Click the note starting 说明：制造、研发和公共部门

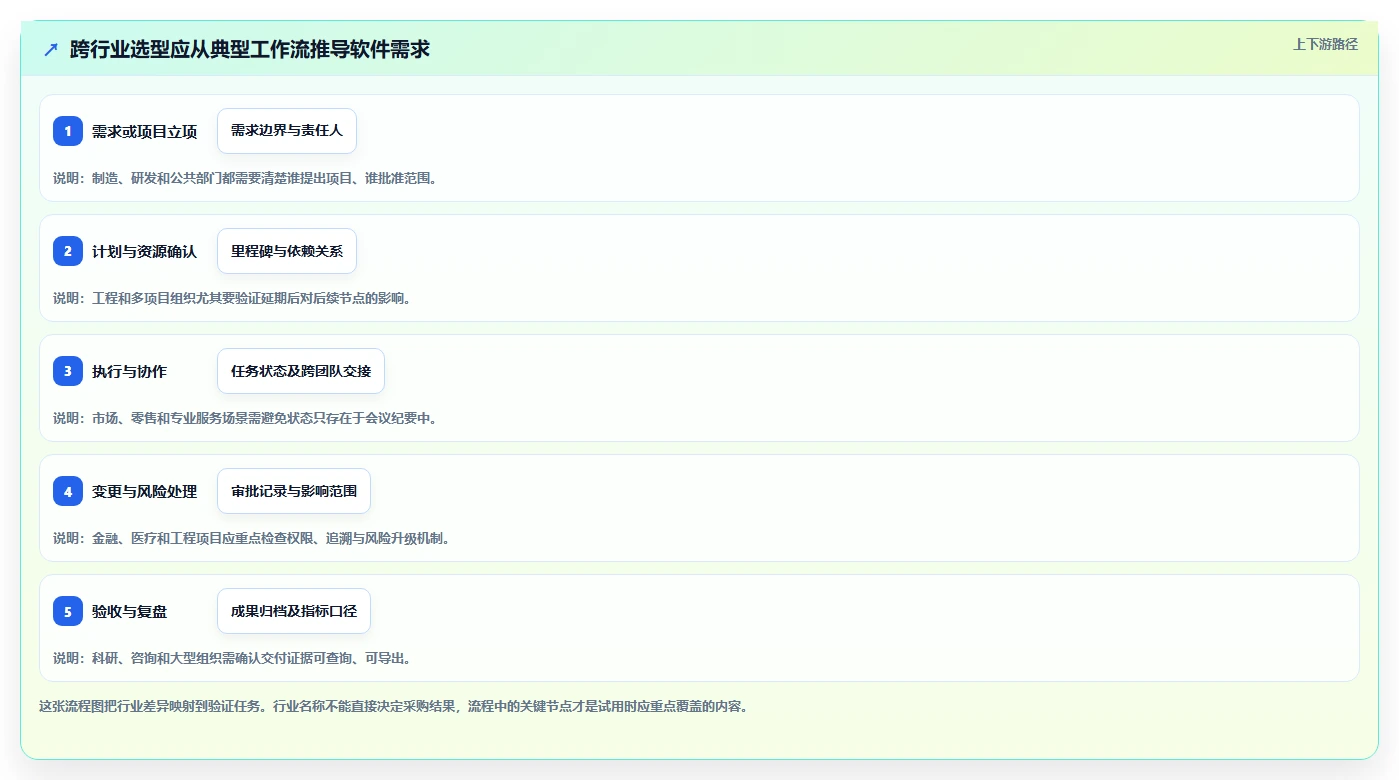click(245, 178)
